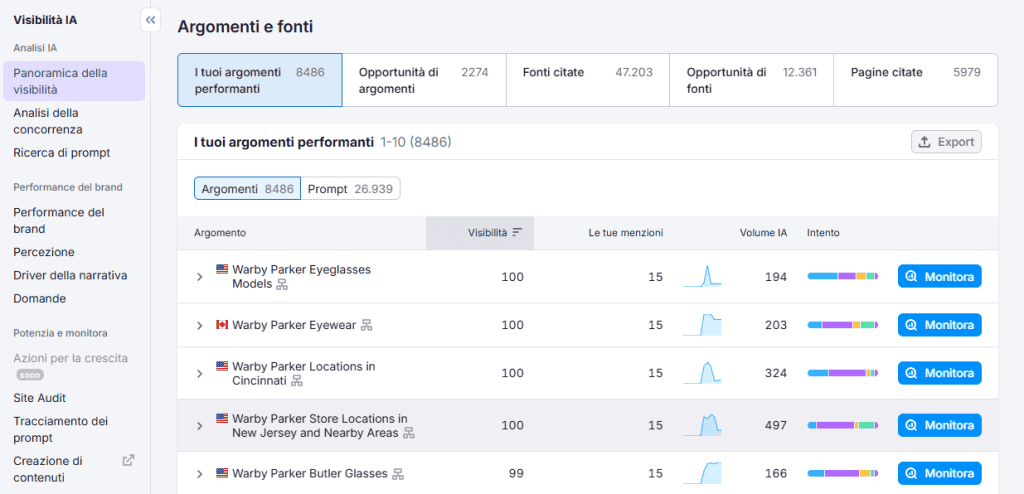Viewport: 1024px width, 494px height.
Task: Expand the Warby Parker Eyeglasses Models row
Action: (200, 277)
